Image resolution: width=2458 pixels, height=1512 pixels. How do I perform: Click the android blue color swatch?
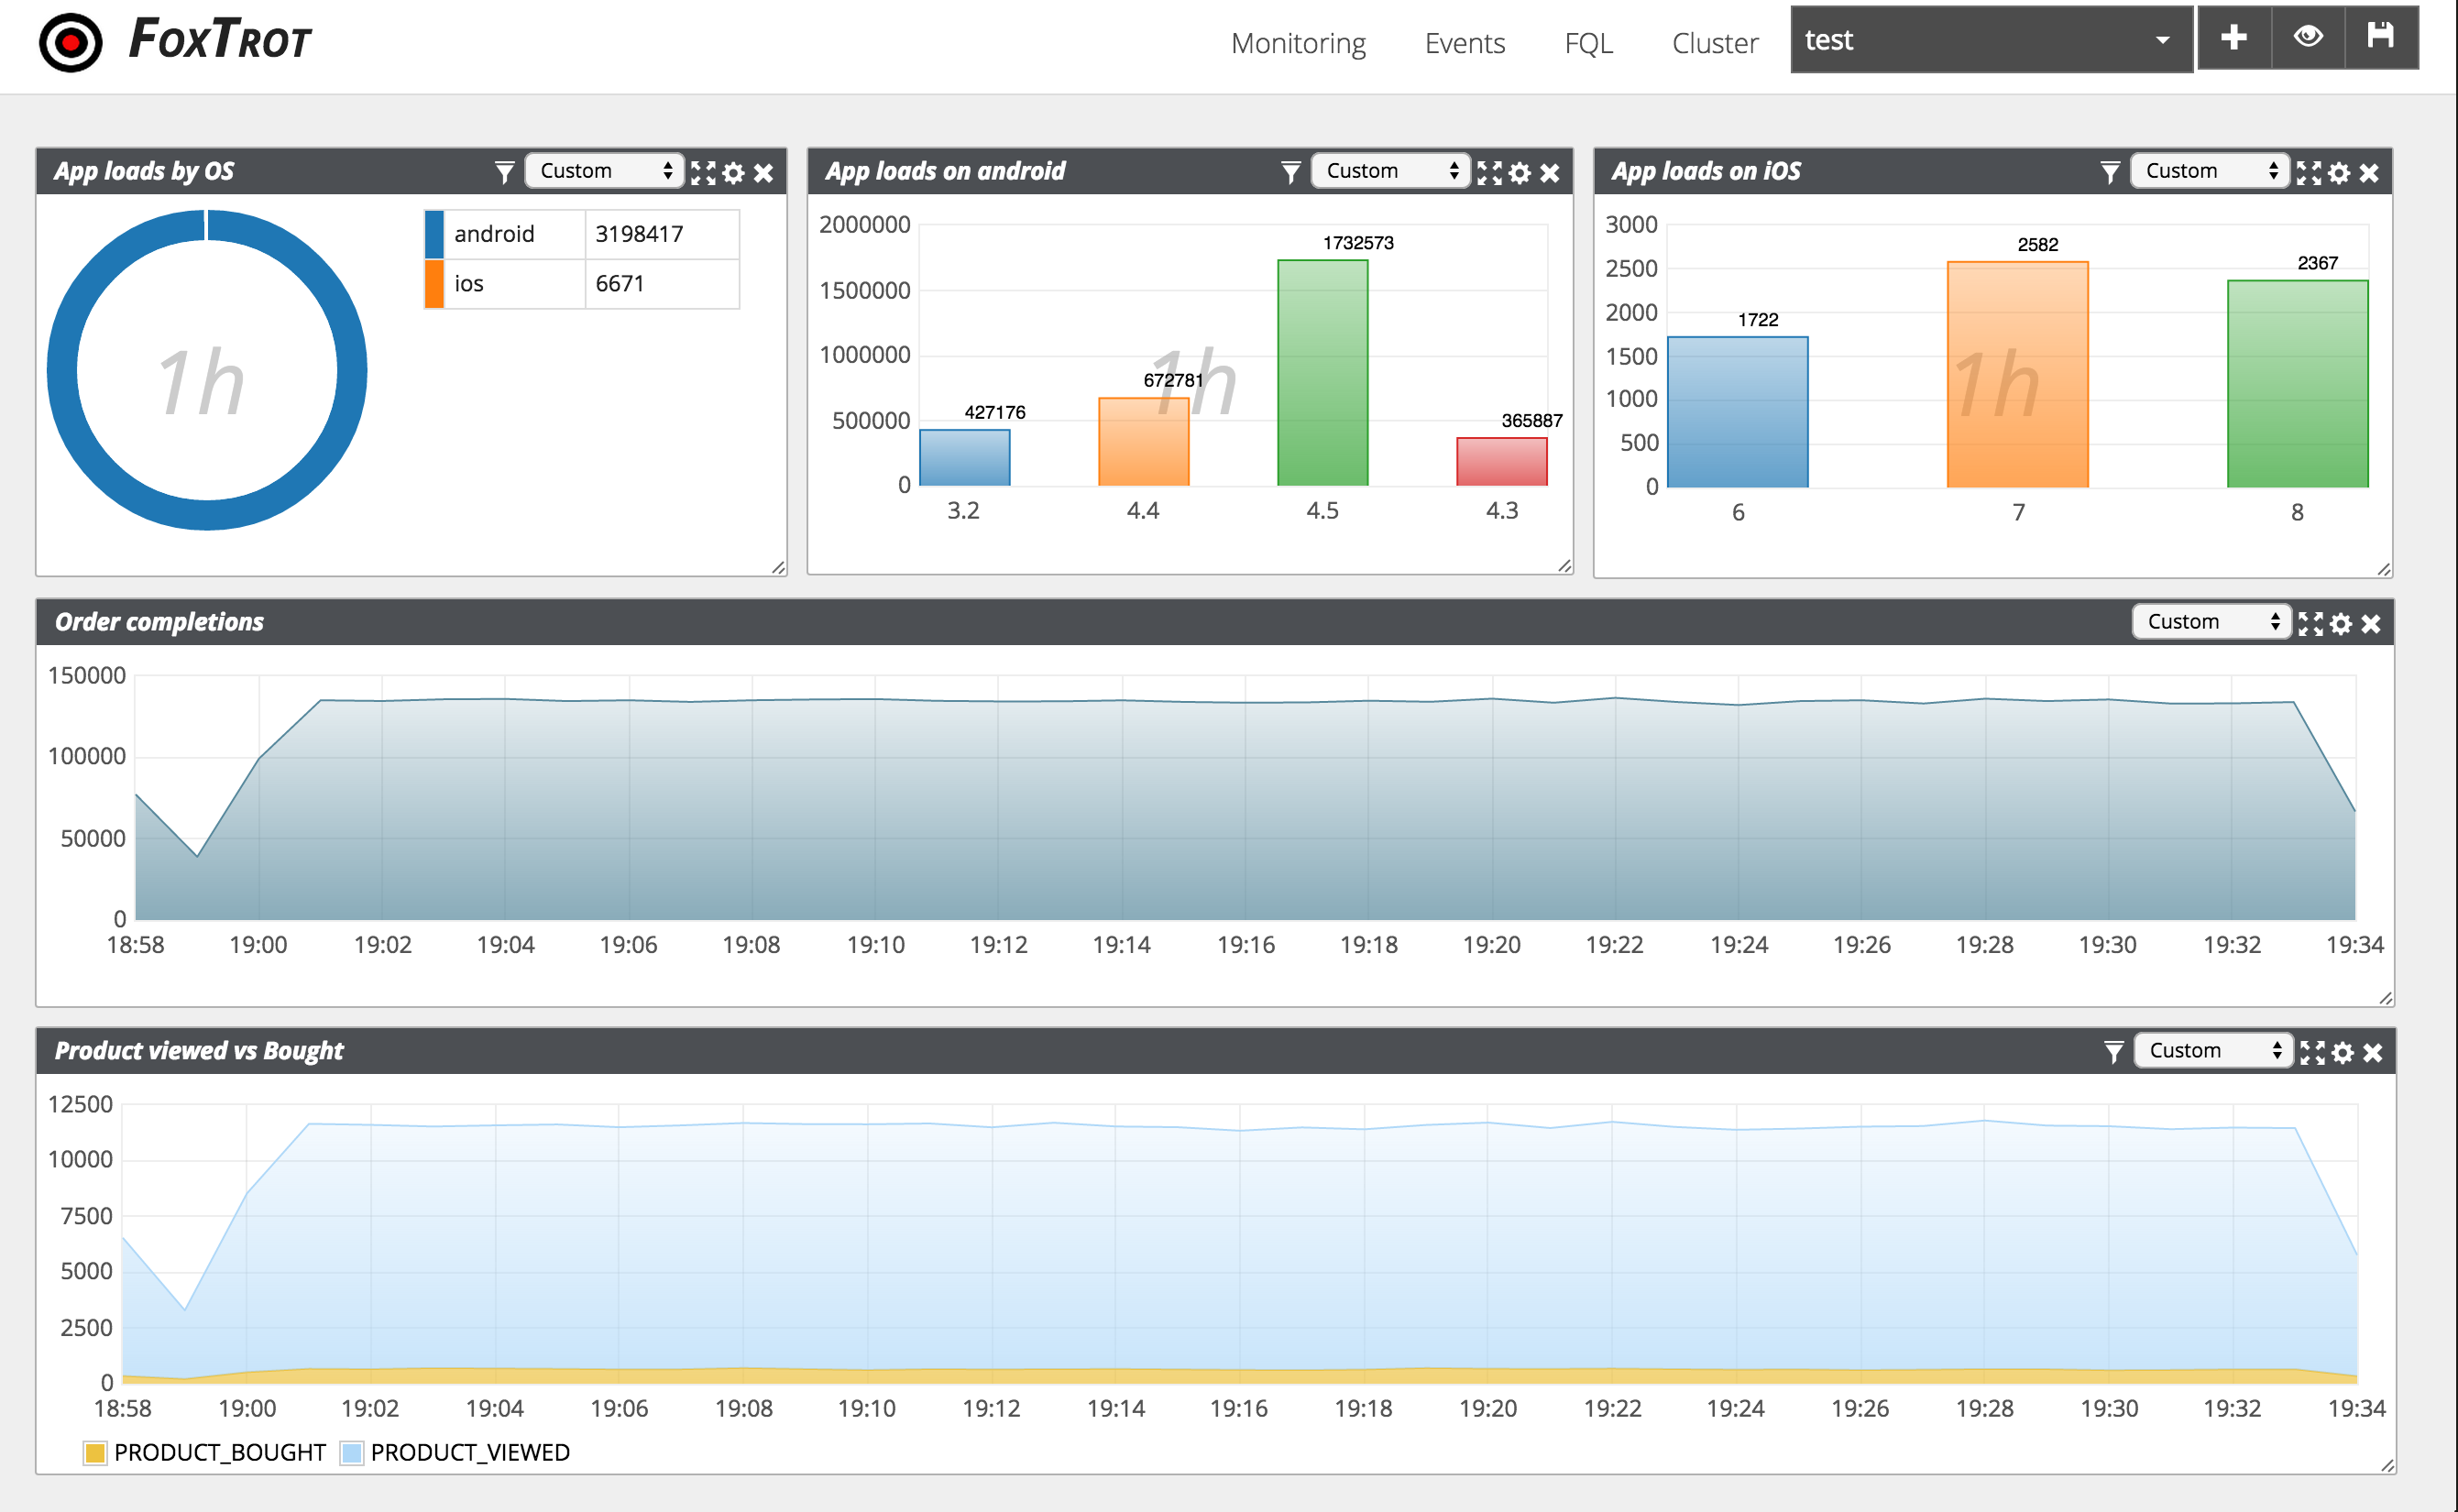(x=434, y=234)
